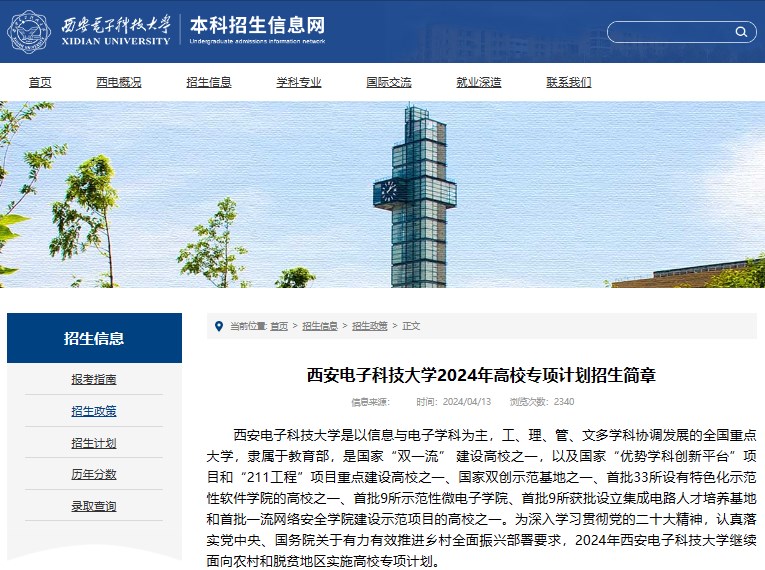Open the 西电概况 navigation item
Image resolution: width=765 pixels, height=570 pixels.
tap(119, 82)
